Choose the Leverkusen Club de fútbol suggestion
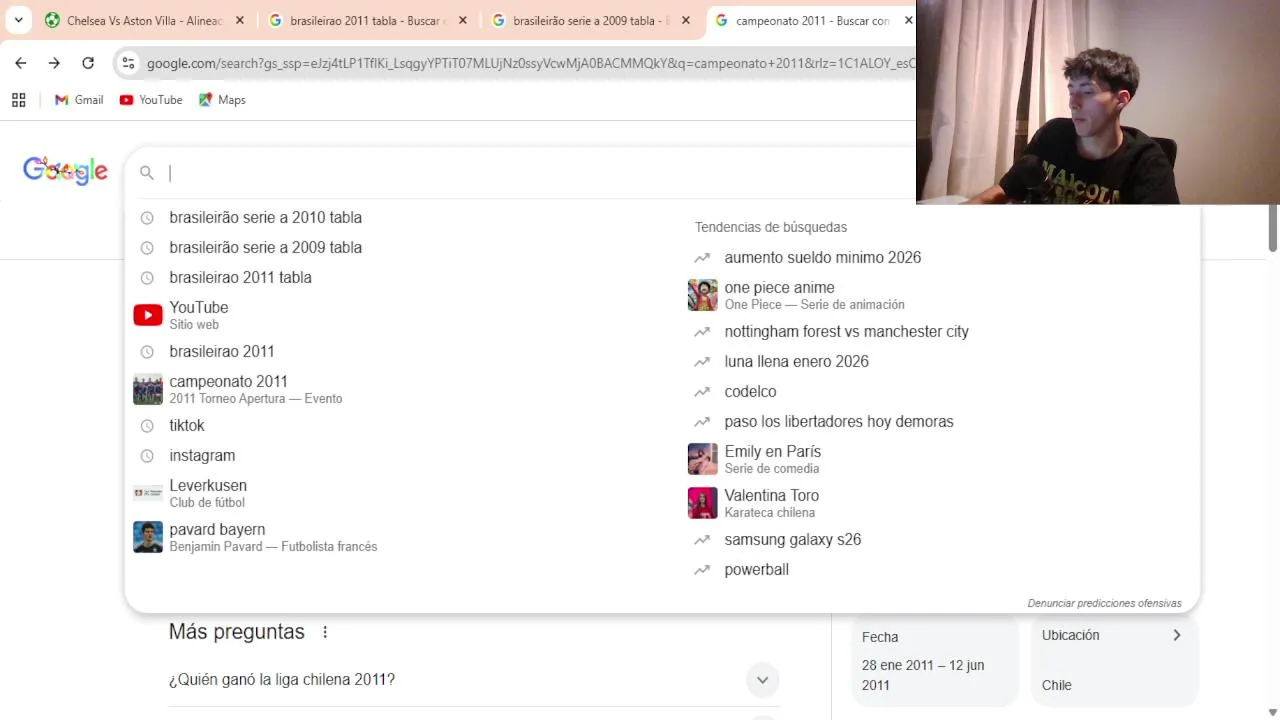1280x720 pixels. click(207, 493)
